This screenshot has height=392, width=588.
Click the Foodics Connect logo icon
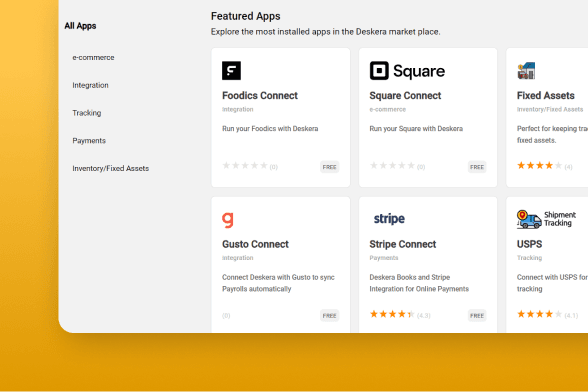click(231, 71)
